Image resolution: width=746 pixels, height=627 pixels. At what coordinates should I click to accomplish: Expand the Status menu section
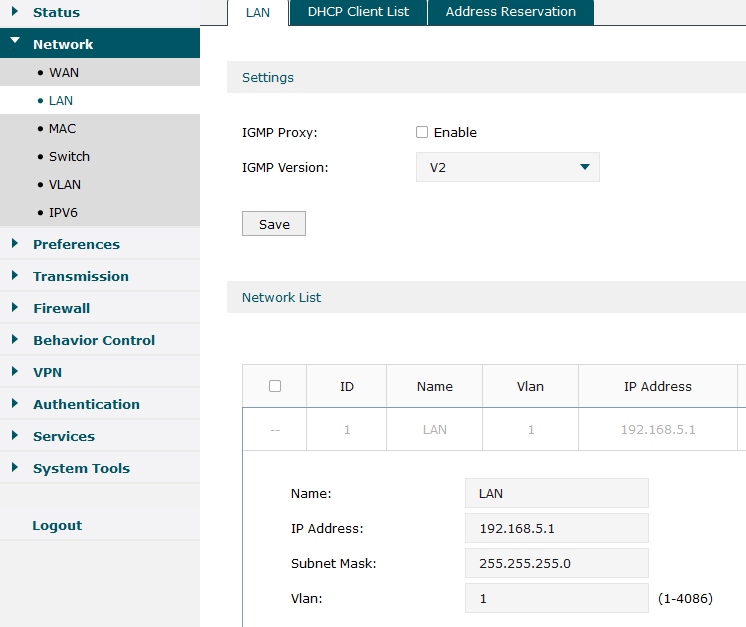pos(56,12)
